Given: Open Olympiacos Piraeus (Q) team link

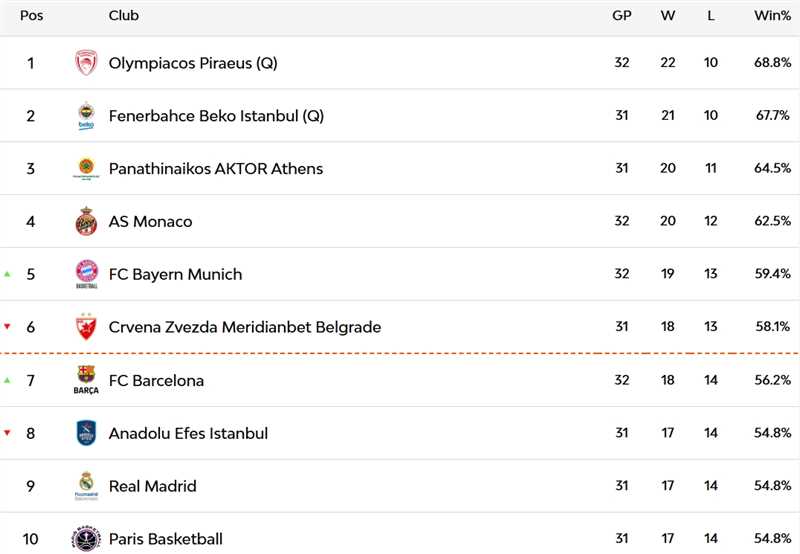Looking at the screenshot, I should [193, 63].
